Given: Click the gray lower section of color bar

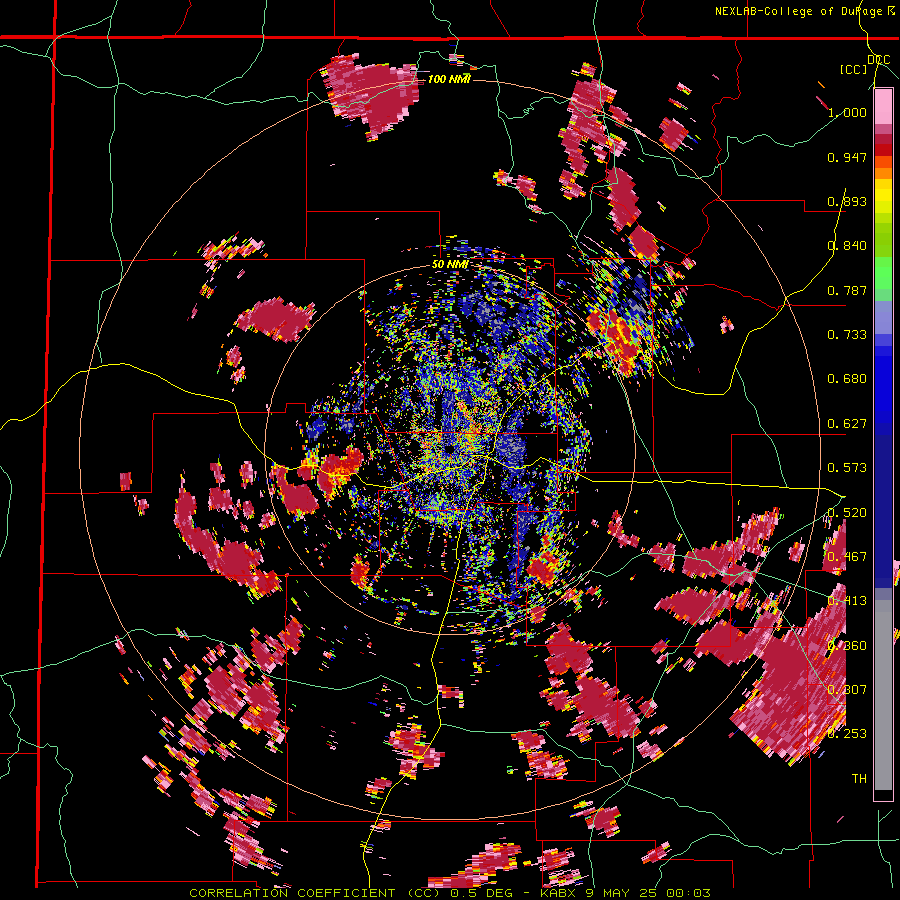Looking at the screenshot, I should 883,695.
